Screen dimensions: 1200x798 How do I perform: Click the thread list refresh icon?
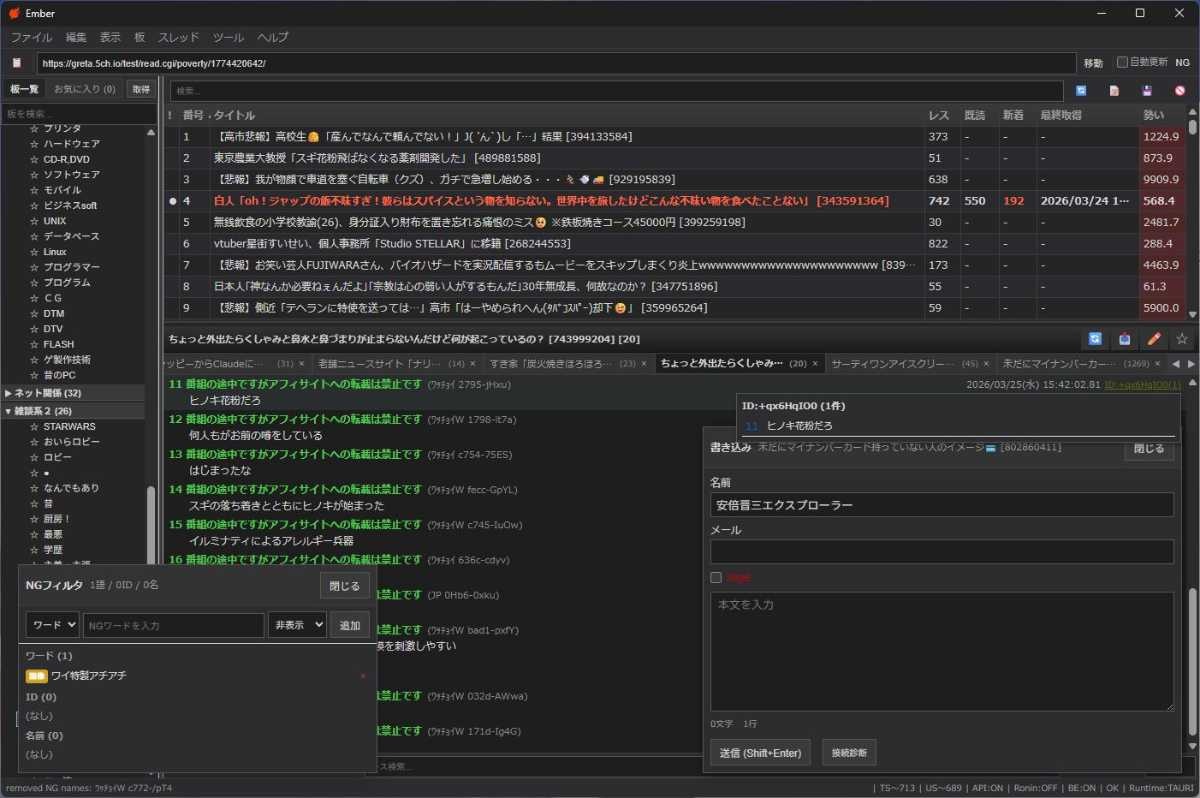[x=1081, y=91]
